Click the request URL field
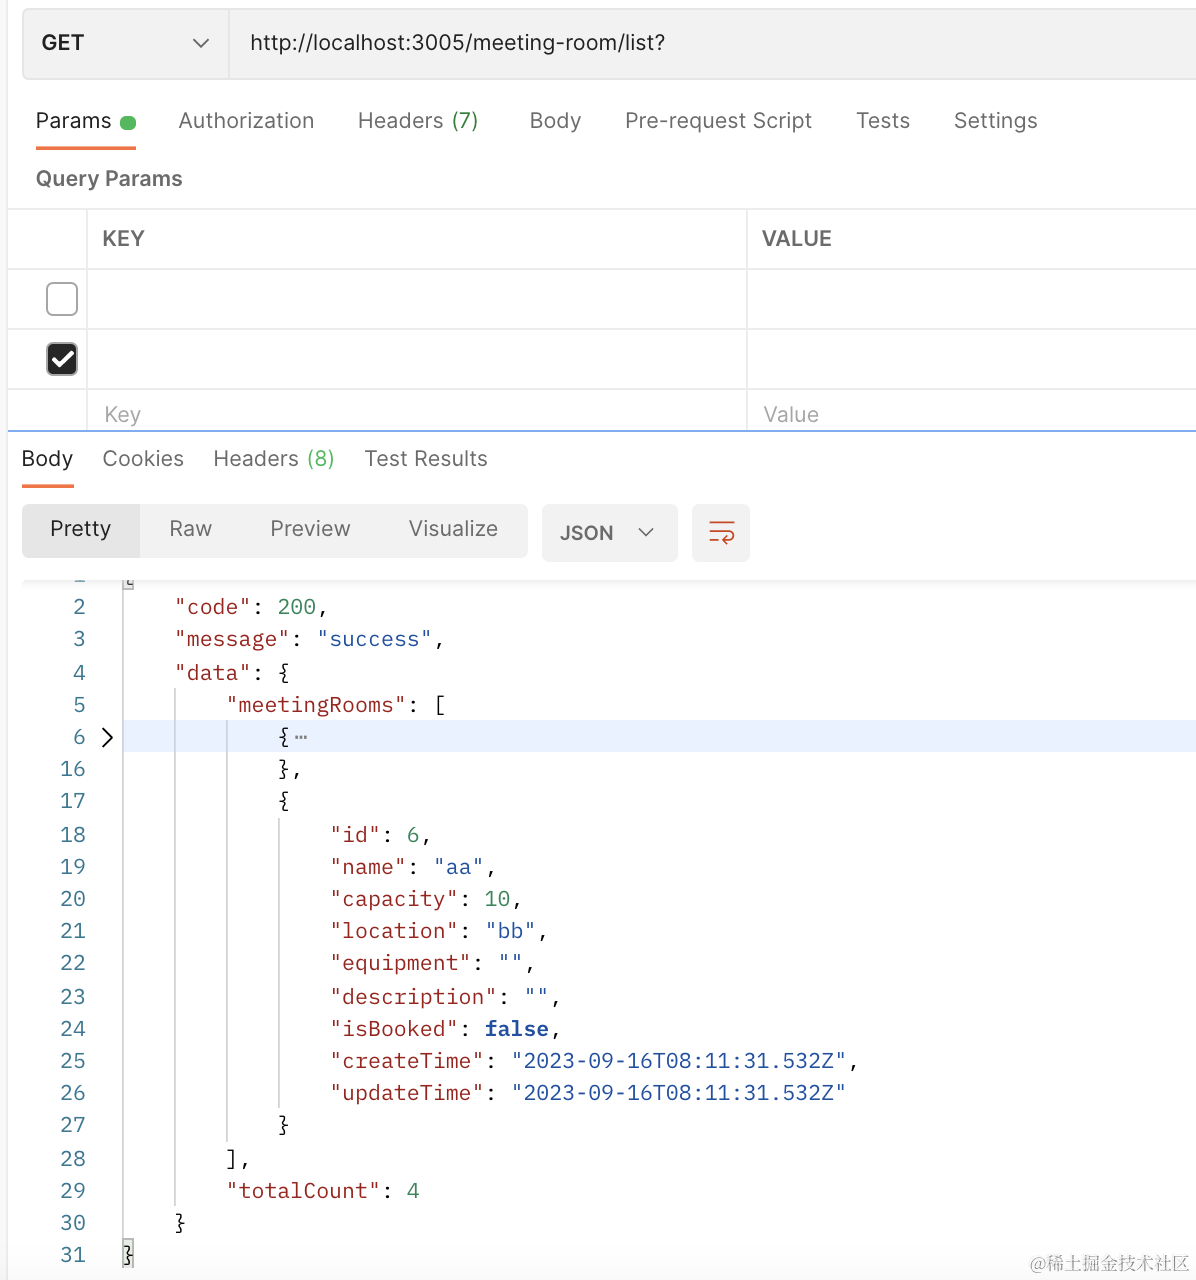 tap(700, 43)
